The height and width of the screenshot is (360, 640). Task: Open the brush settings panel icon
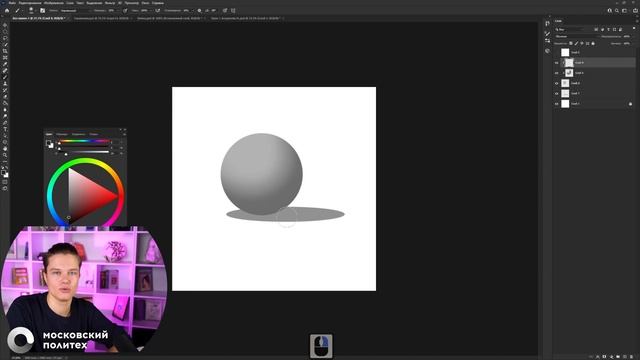[x=42, y=11]
